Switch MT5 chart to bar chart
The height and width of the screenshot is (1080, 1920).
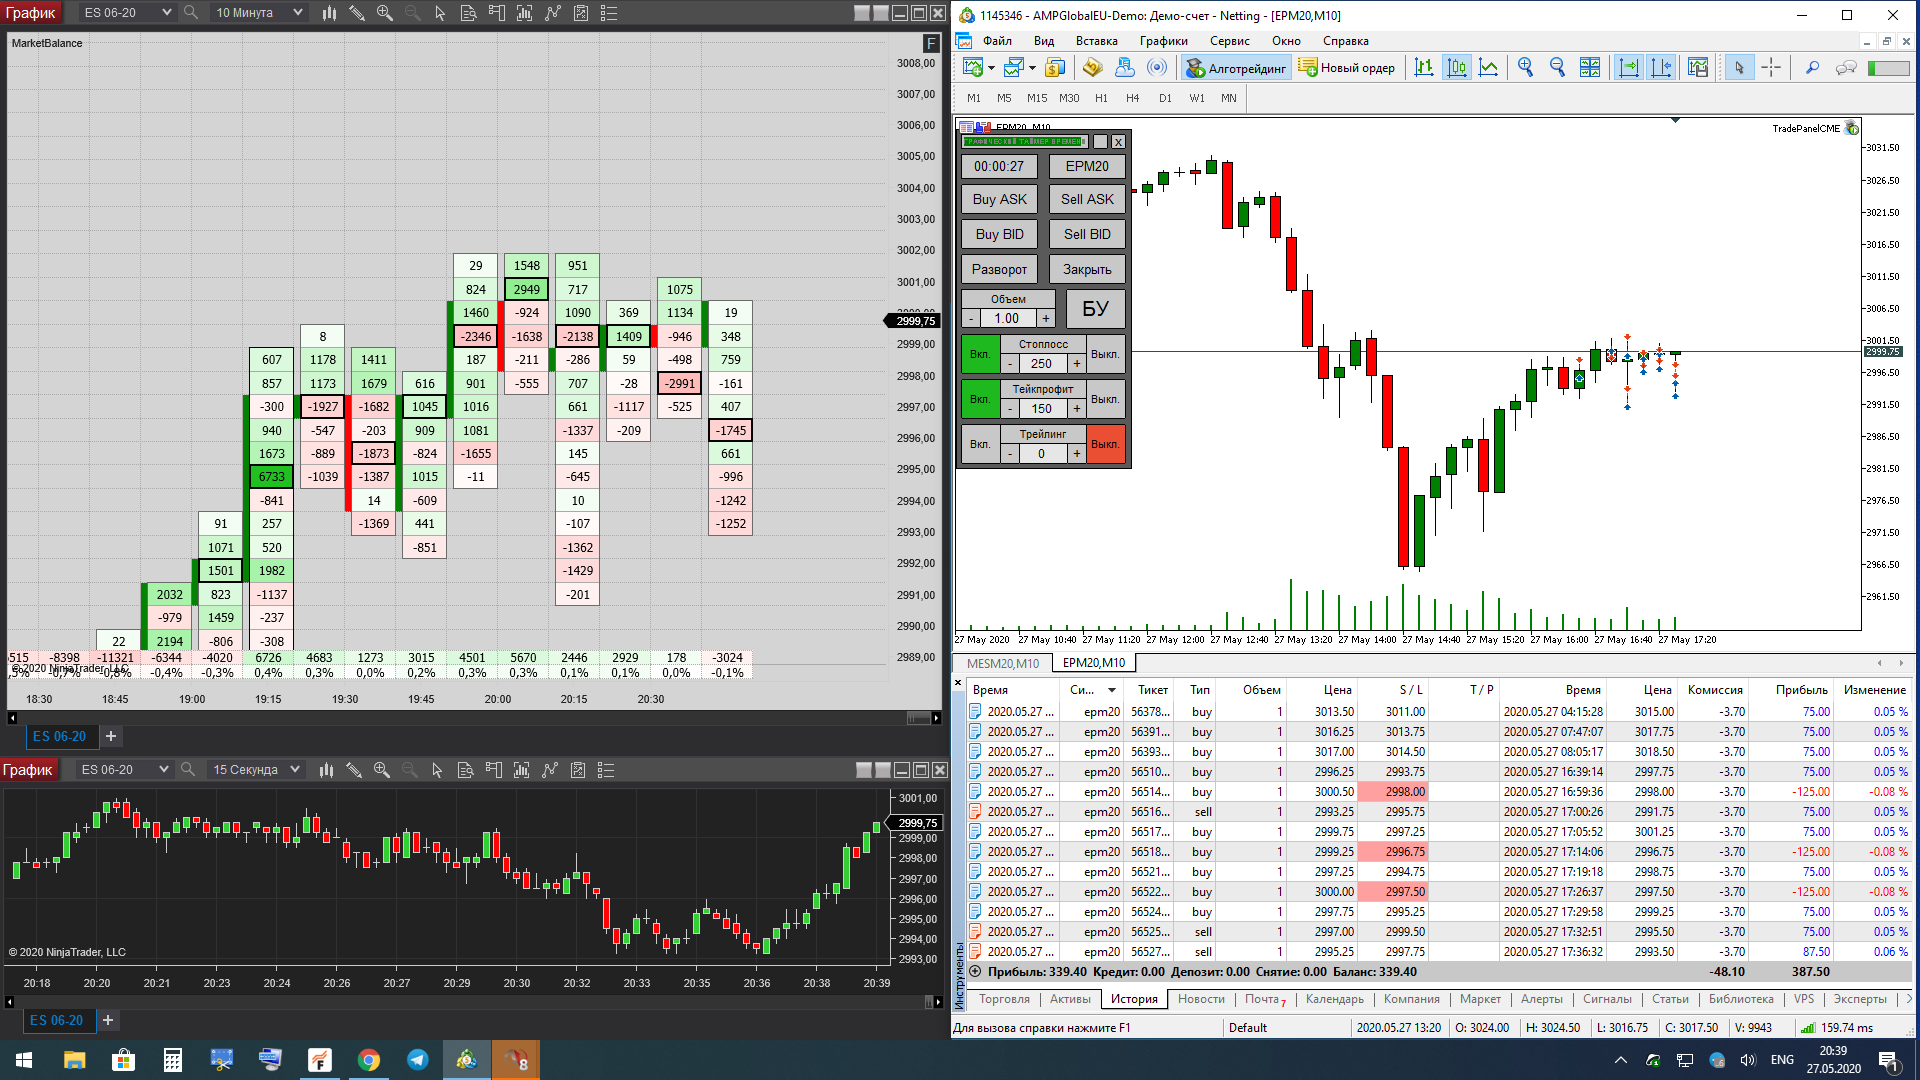click(1424, 68)
